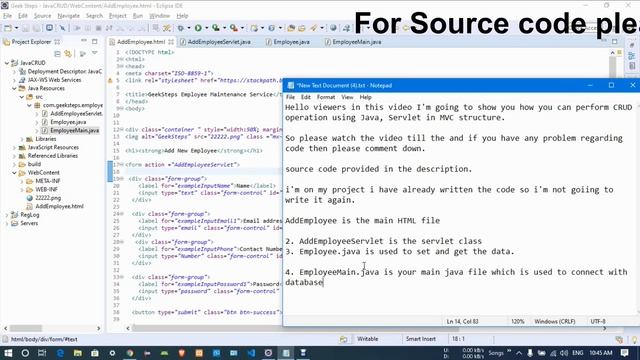Collapse the WebContent folder node
This screenshot has width=640, height=360.
pos(14,173)
